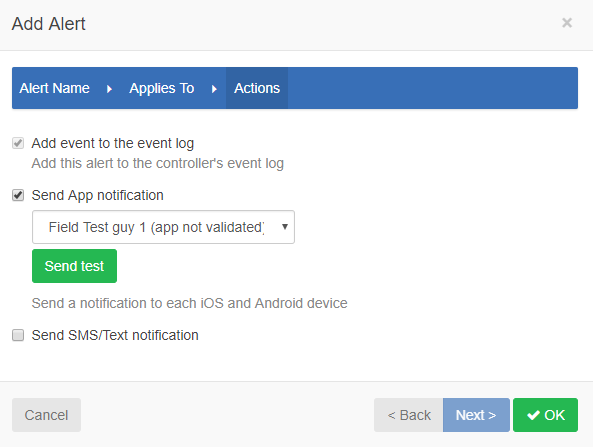This screenshot has width=593, height=447.
Task: Close the Add Alert dialog with X
Action: (567, 23)
